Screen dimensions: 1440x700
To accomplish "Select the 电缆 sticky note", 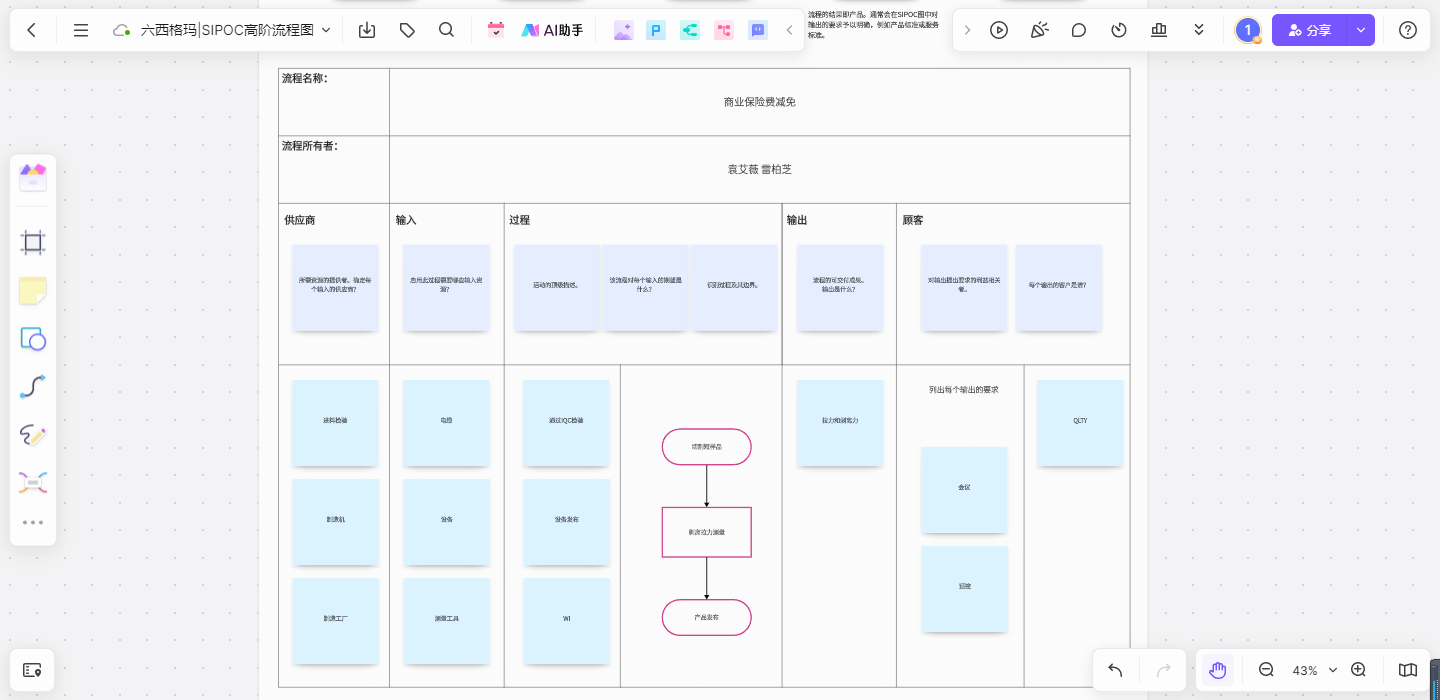I will pos(446,422).
